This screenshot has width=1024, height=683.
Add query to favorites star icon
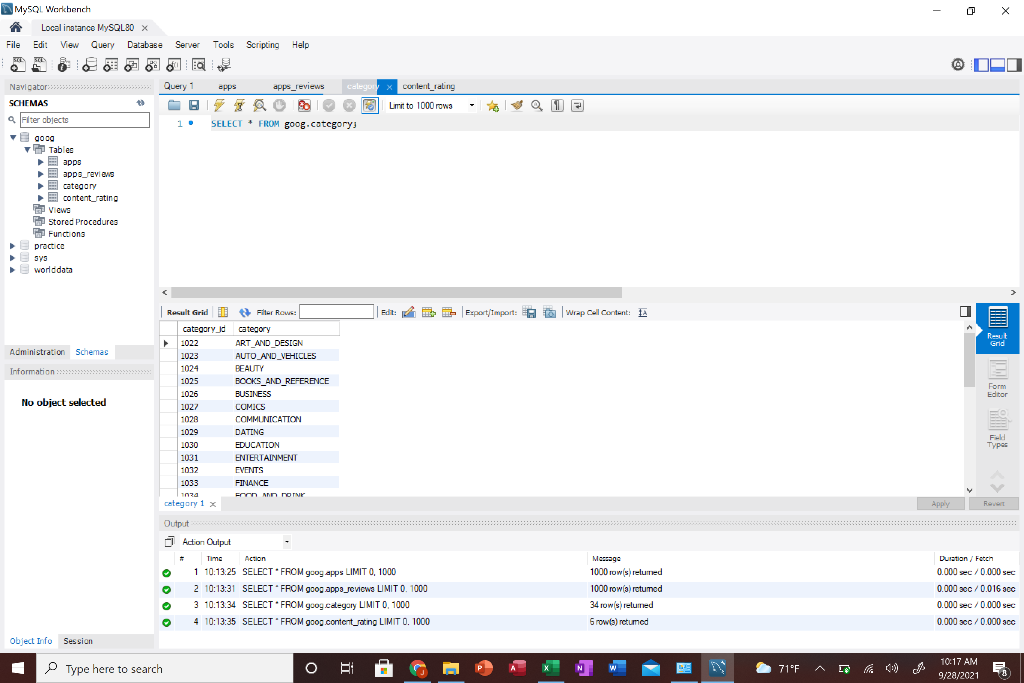tap(492, 105)
